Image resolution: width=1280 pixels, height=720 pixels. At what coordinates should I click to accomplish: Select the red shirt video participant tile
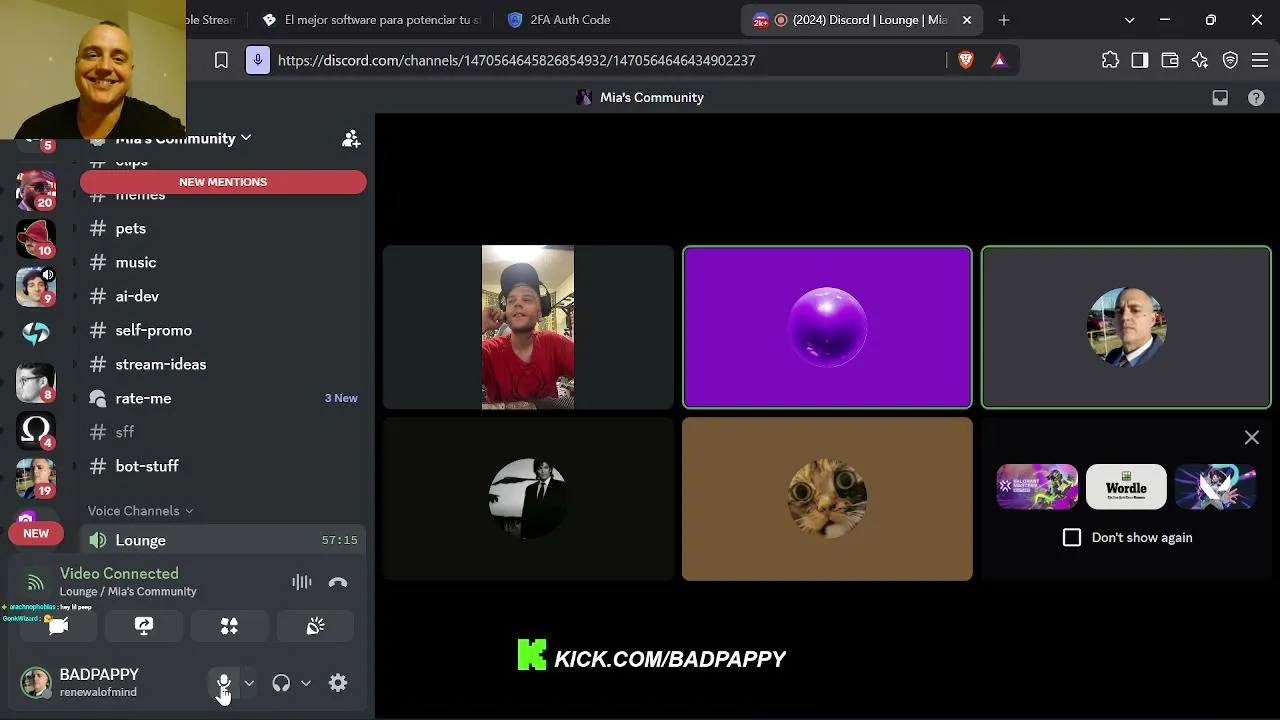tap(528, 327)
